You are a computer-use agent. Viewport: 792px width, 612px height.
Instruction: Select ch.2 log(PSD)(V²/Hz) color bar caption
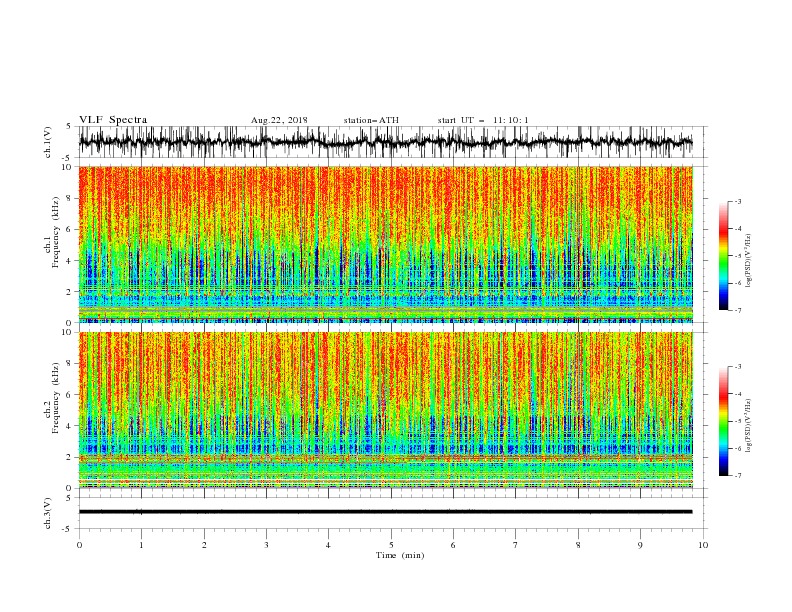click(749, 426)
